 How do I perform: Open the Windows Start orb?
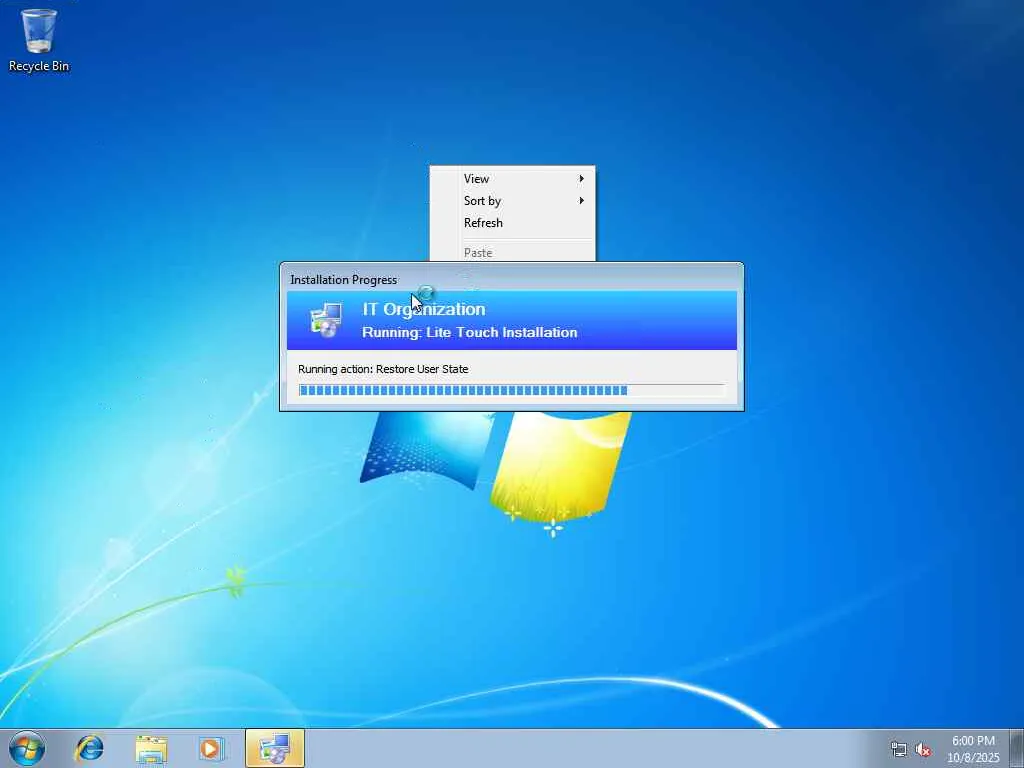[27, 748]
